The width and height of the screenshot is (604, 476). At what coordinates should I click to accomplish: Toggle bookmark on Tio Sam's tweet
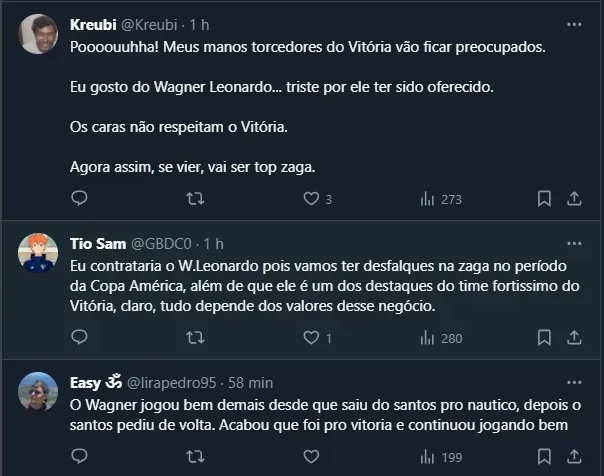[545, 339]
